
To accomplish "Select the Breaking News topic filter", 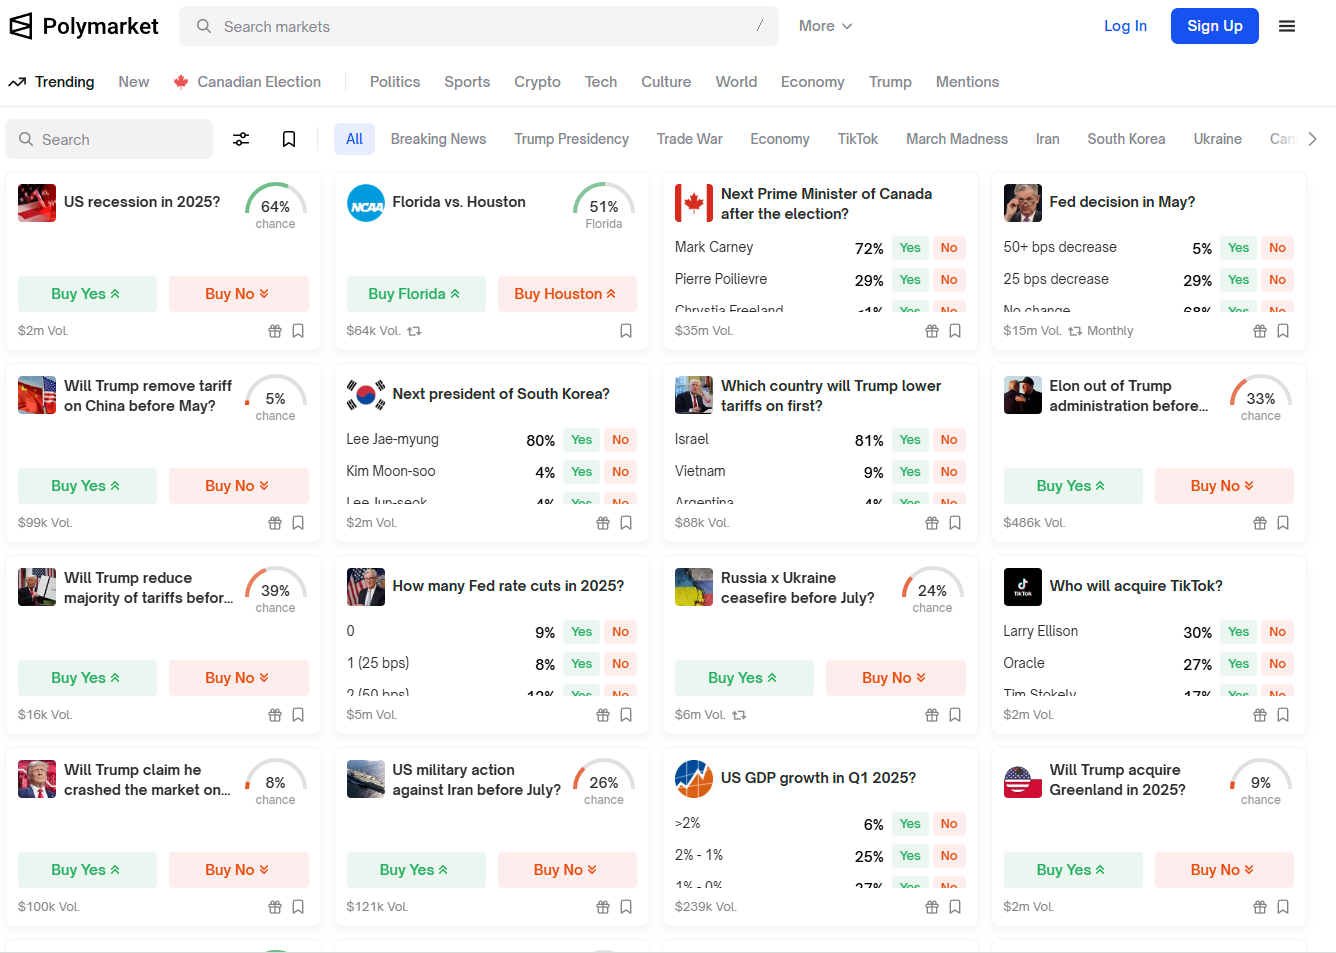I will point(438,139).
